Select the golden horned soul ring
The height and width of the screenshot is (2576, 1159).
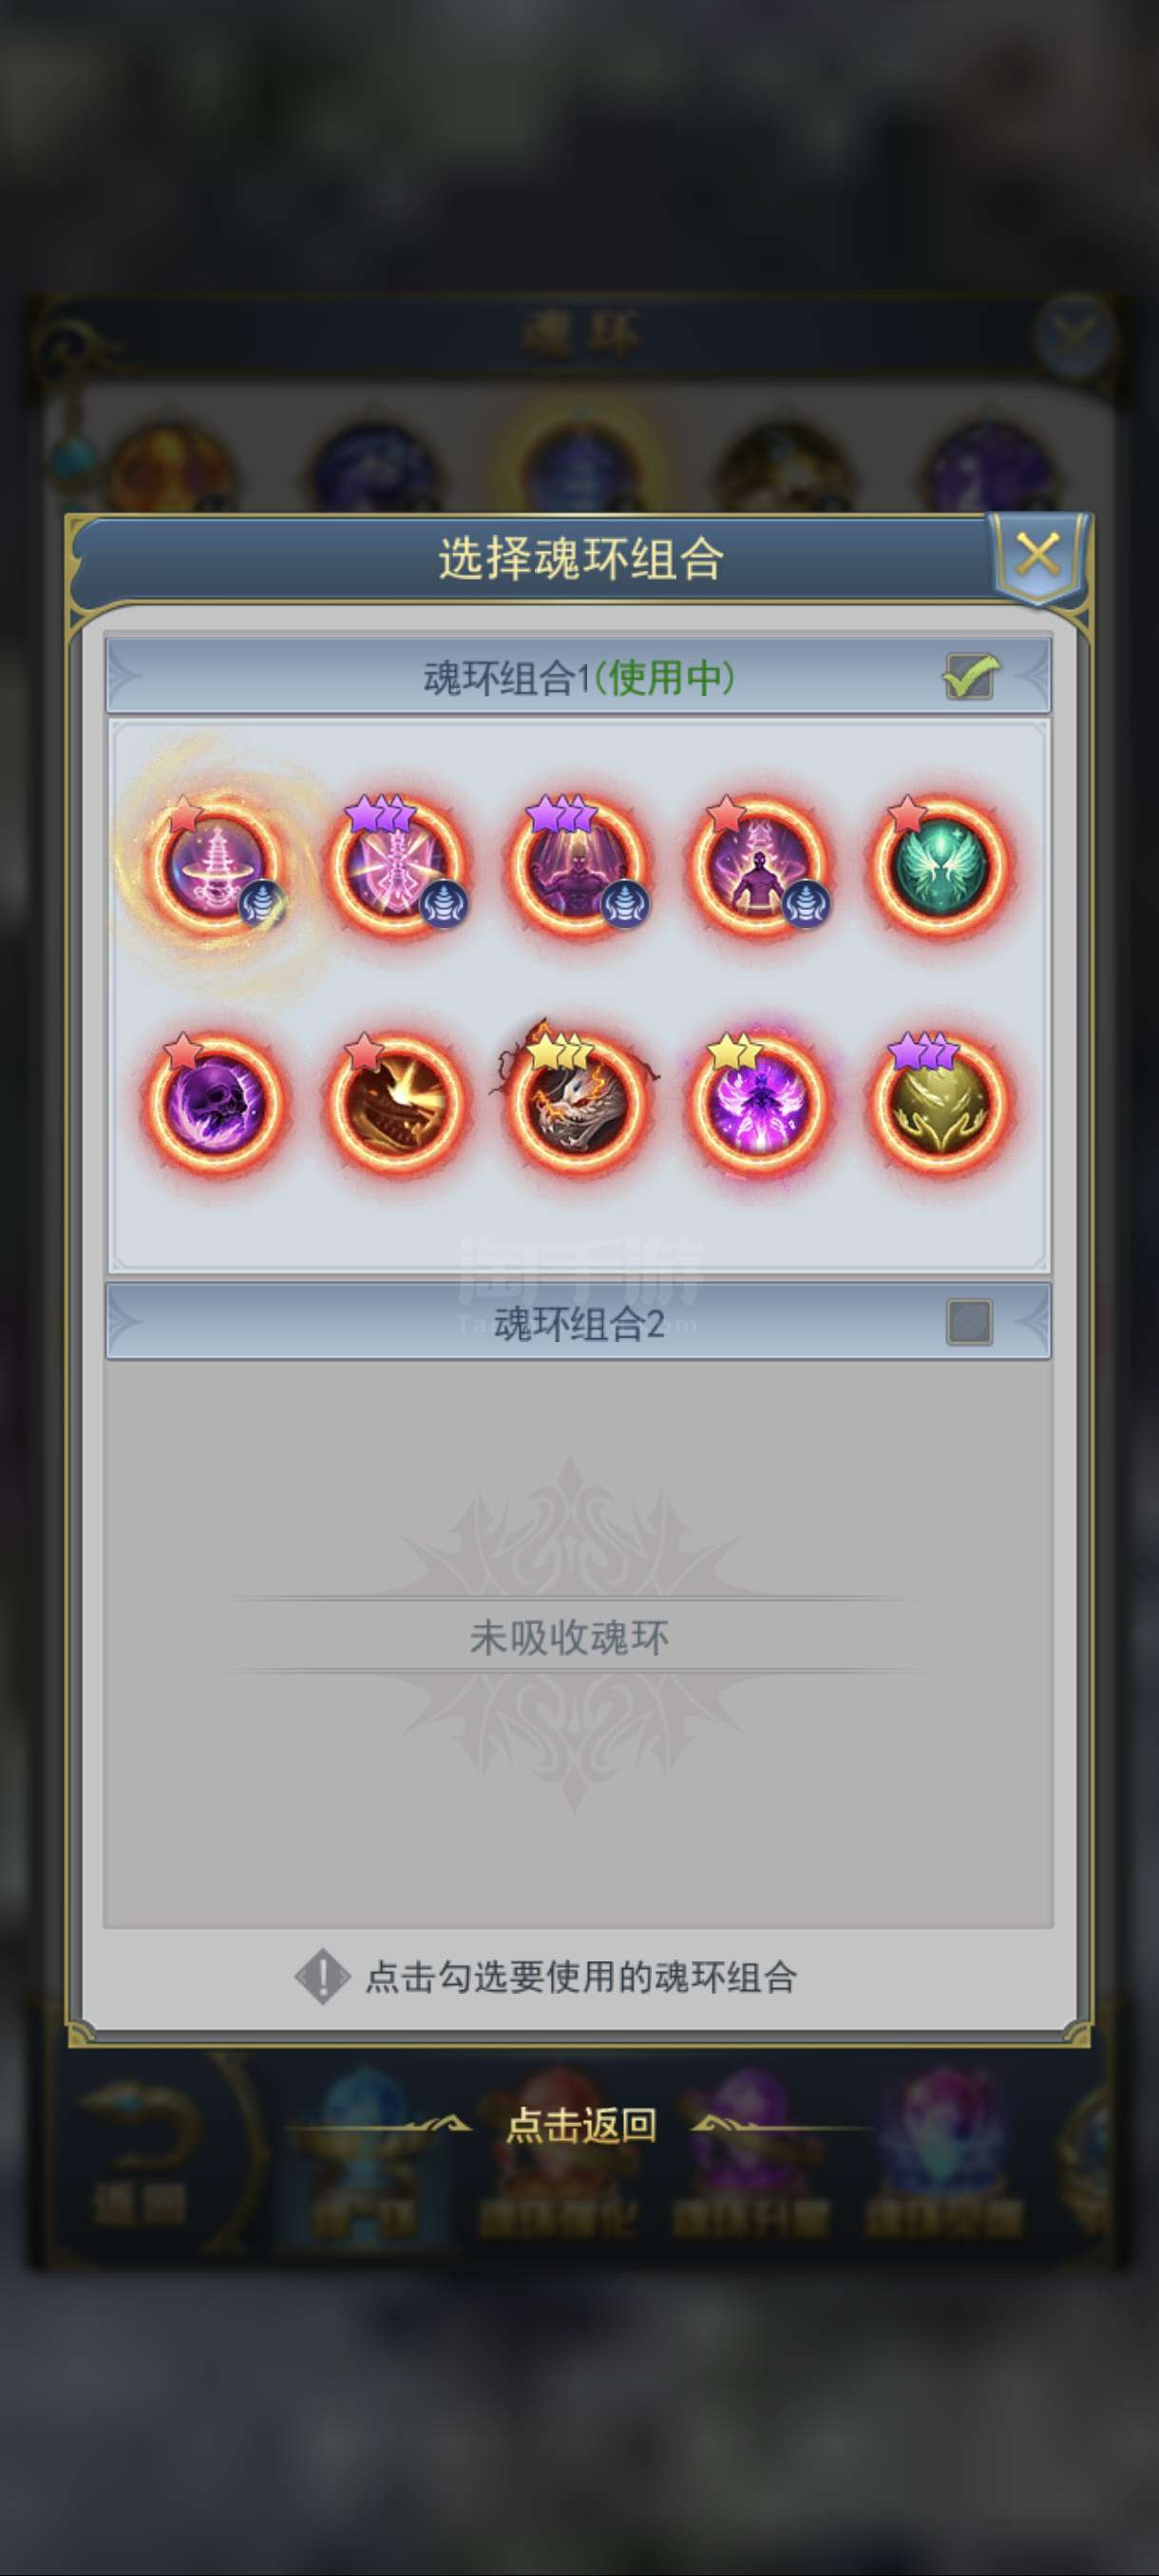click(940, 1102)
